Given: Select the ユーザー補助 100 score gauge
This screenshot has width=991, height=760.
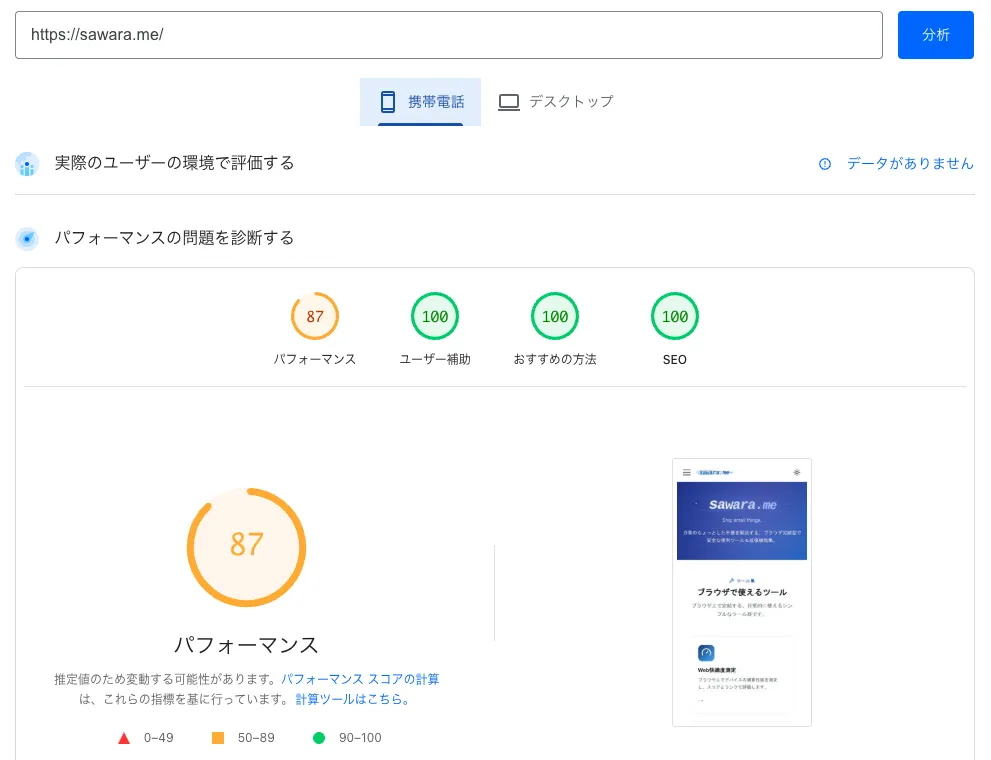Looking at the screenshot, I should point(435,316).
